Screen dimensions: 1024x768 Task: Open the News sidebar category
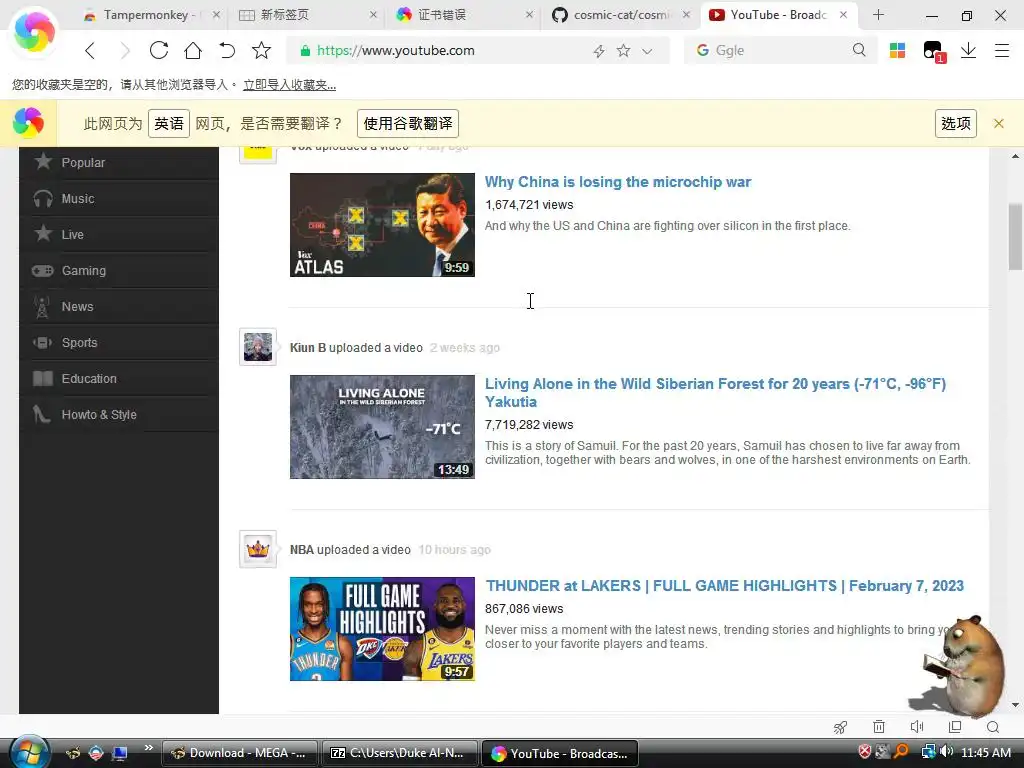[x=119, y=306]
